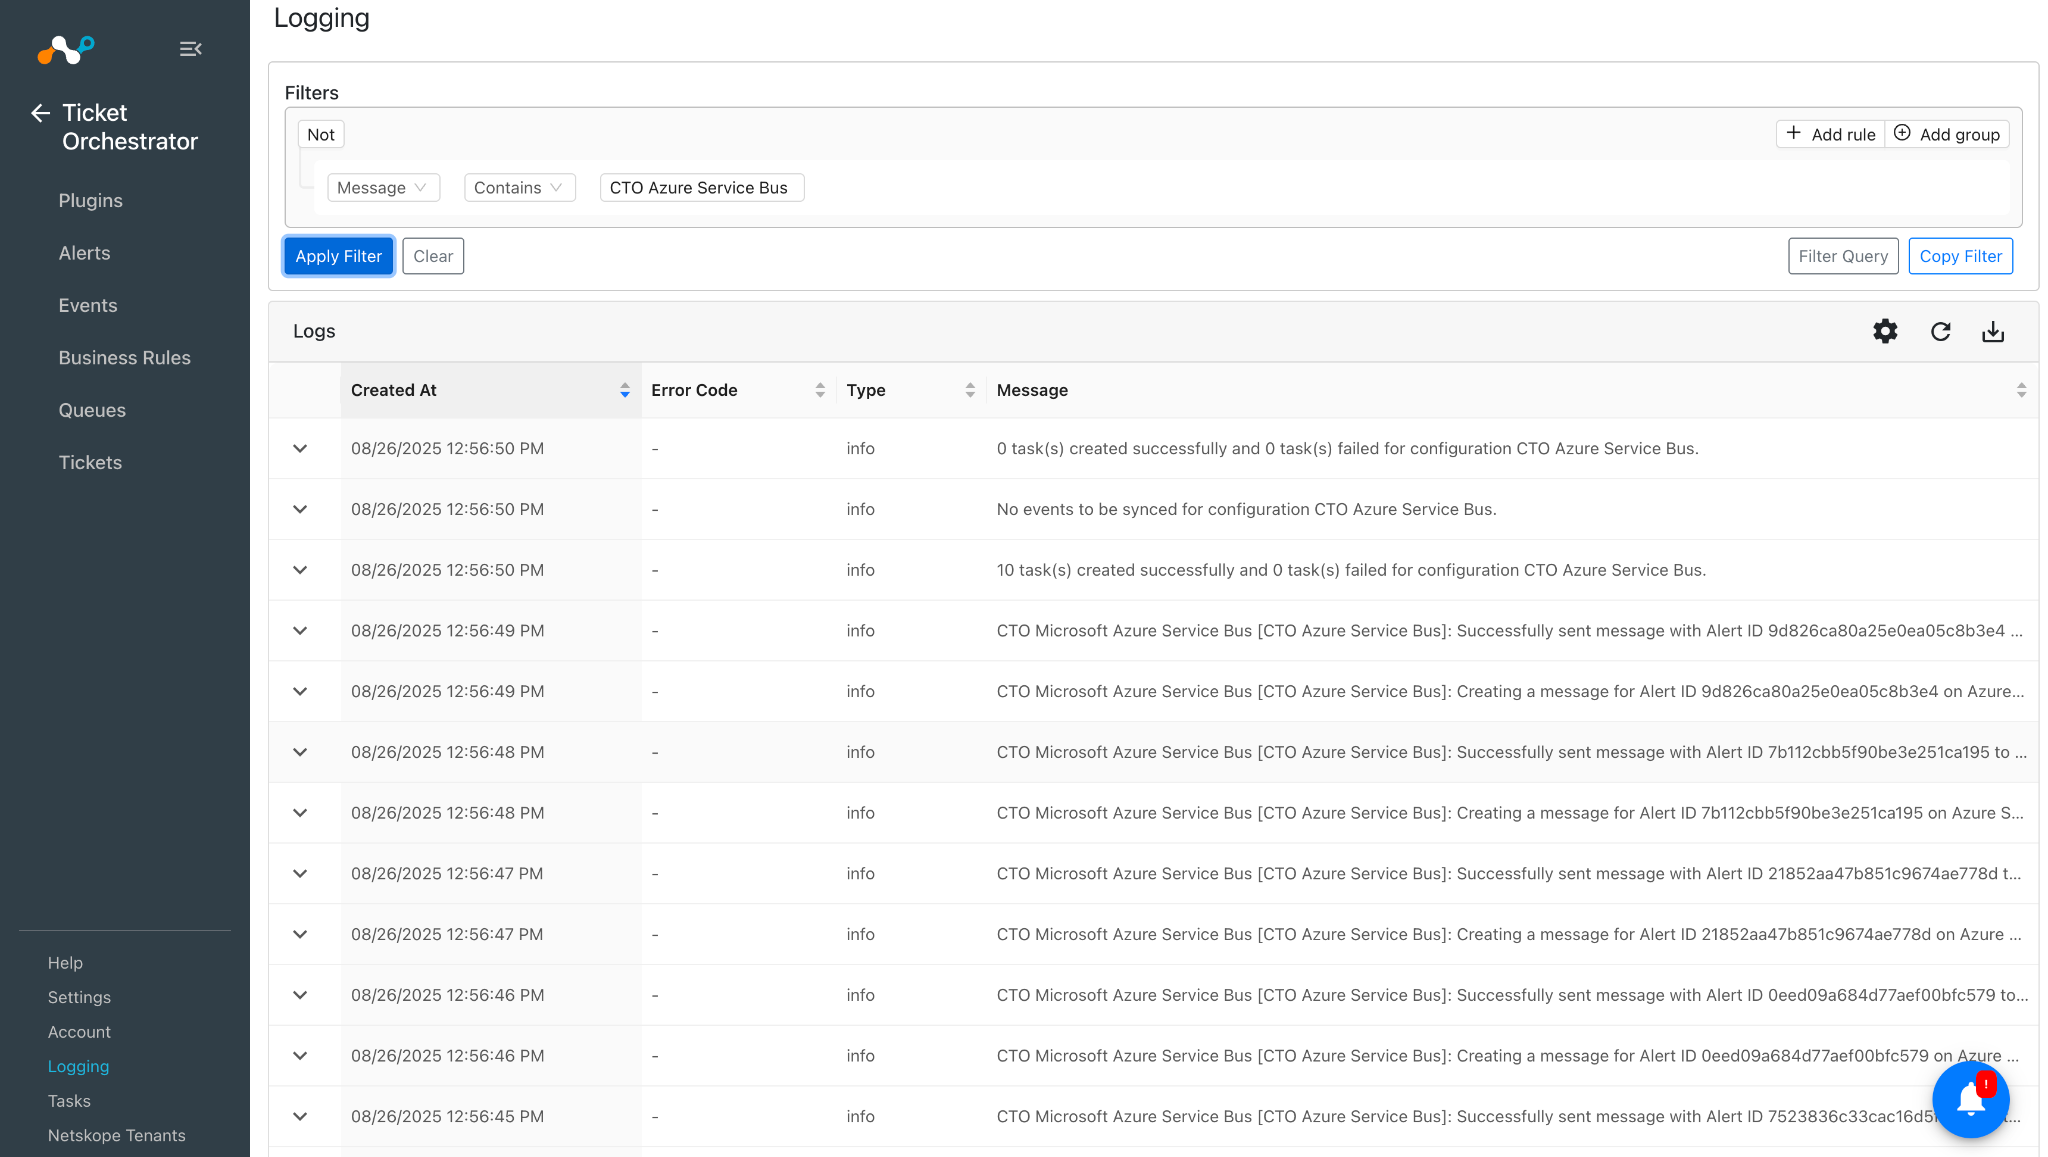Sort by Error Code column arrows

(x=820, y=390)
